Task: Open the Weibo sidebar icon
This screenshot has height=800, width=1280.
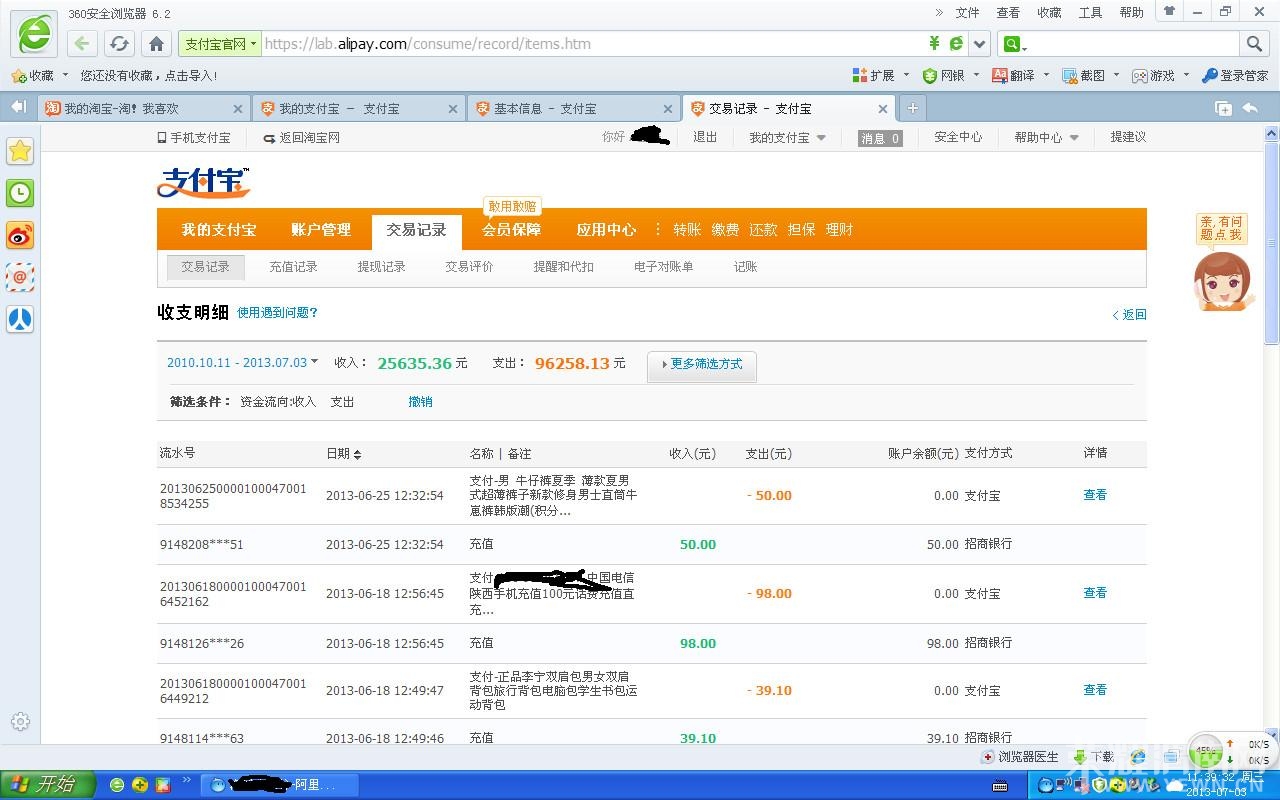Action: click(x=20, y=235)
